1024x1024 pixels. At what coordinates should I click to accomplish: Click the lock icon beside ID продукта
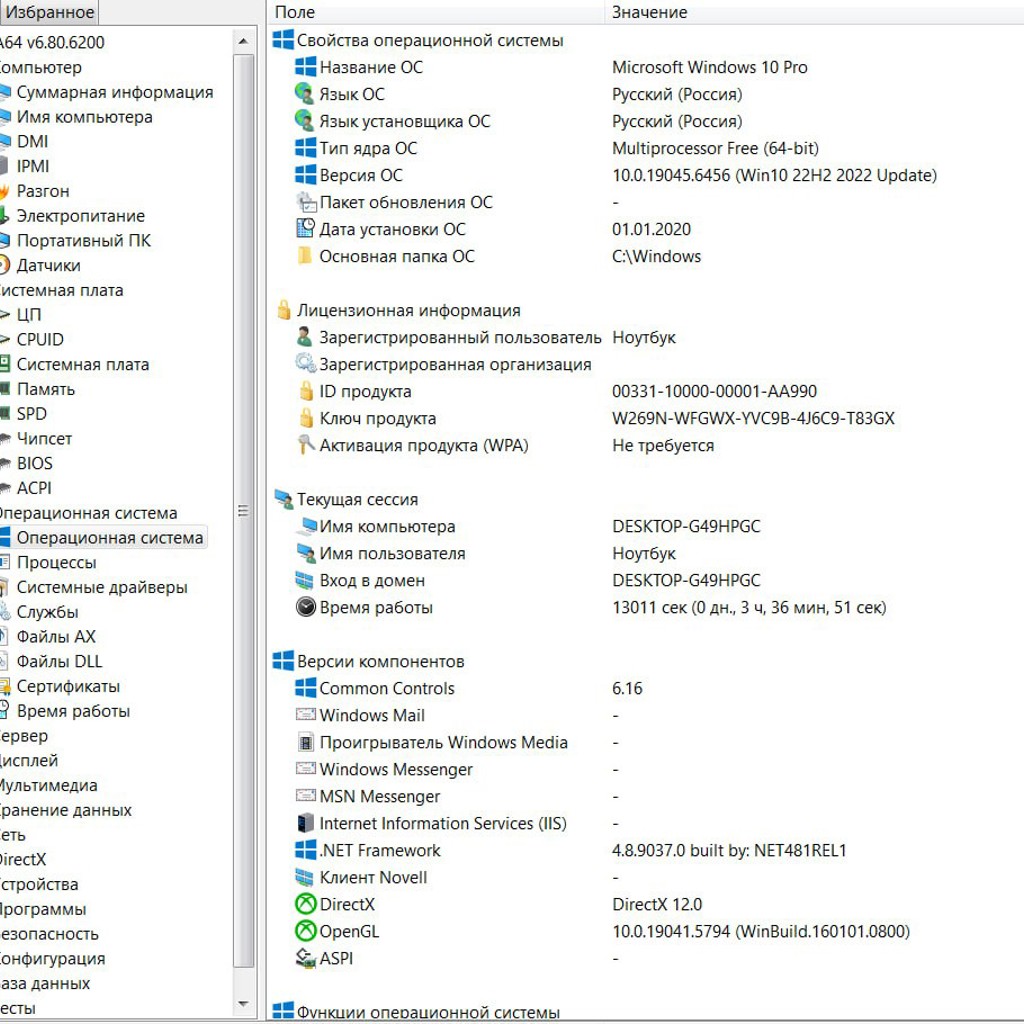coord(306,391)
